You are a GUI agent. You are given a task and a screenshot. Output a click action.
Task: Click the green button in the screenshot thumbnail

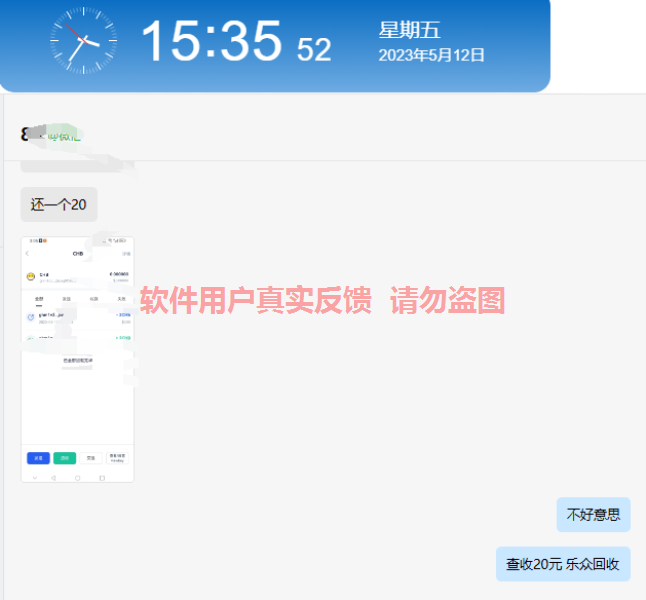click(65, 458)
